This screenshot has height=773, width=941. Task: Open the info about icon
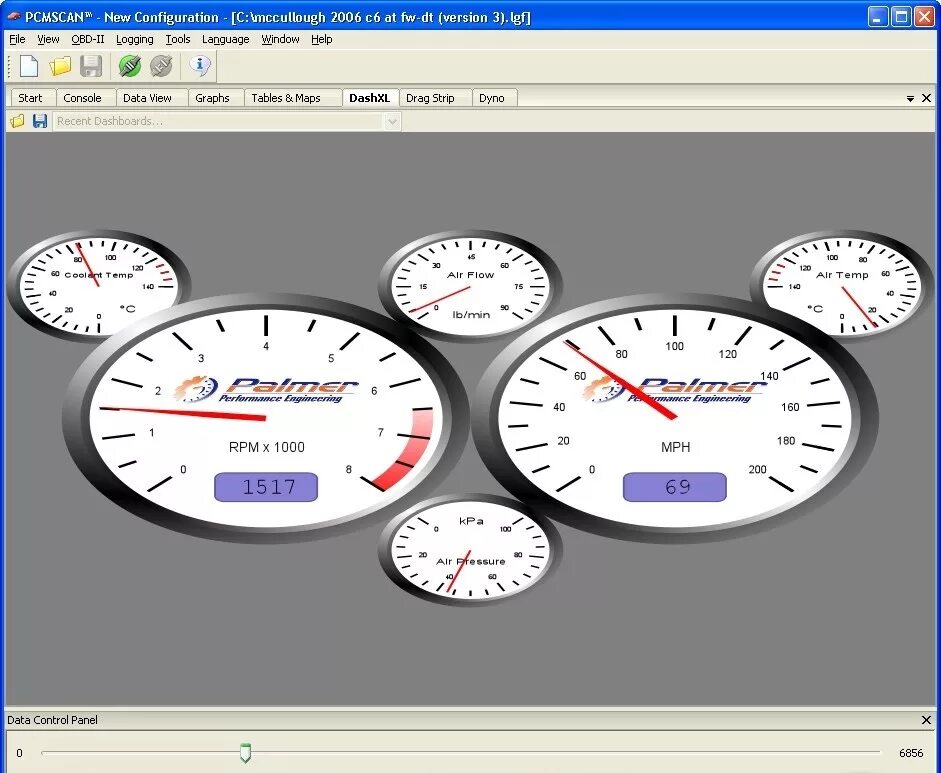(200, 65)
